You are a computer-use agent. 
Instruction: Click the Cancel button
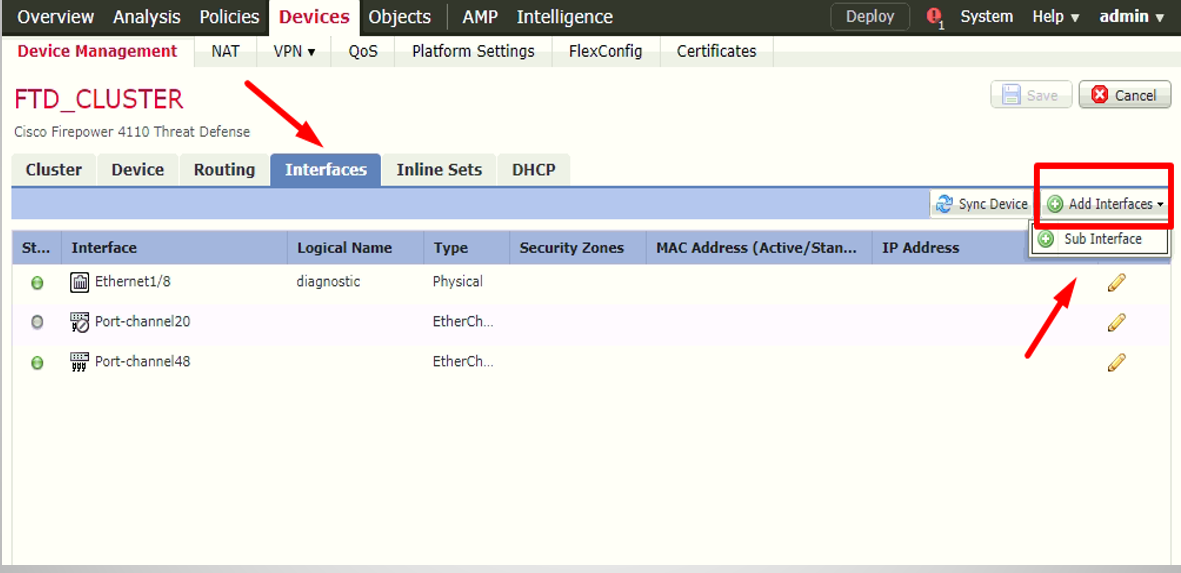click(x=1125, y=96)
